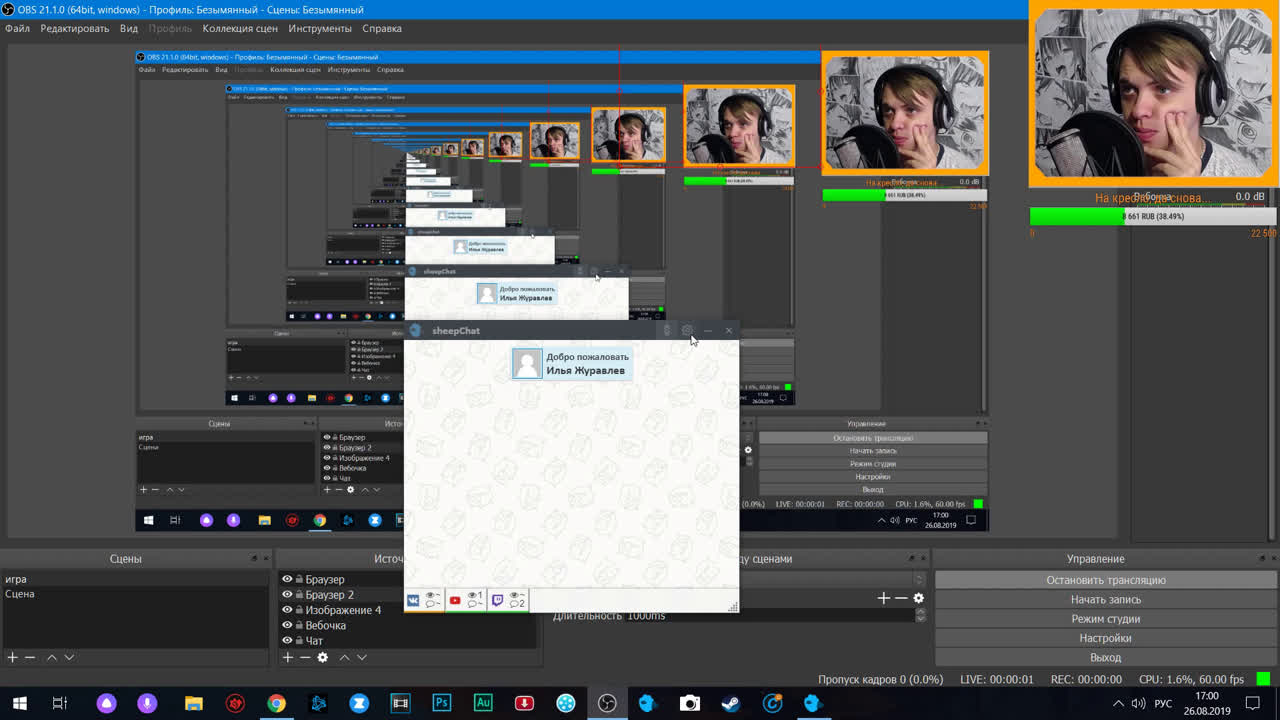The image size is (1280, 720).
Task: Click the Twitch channel icon in sheepChat
Action: pyautogui.click(x=497, y=600)
